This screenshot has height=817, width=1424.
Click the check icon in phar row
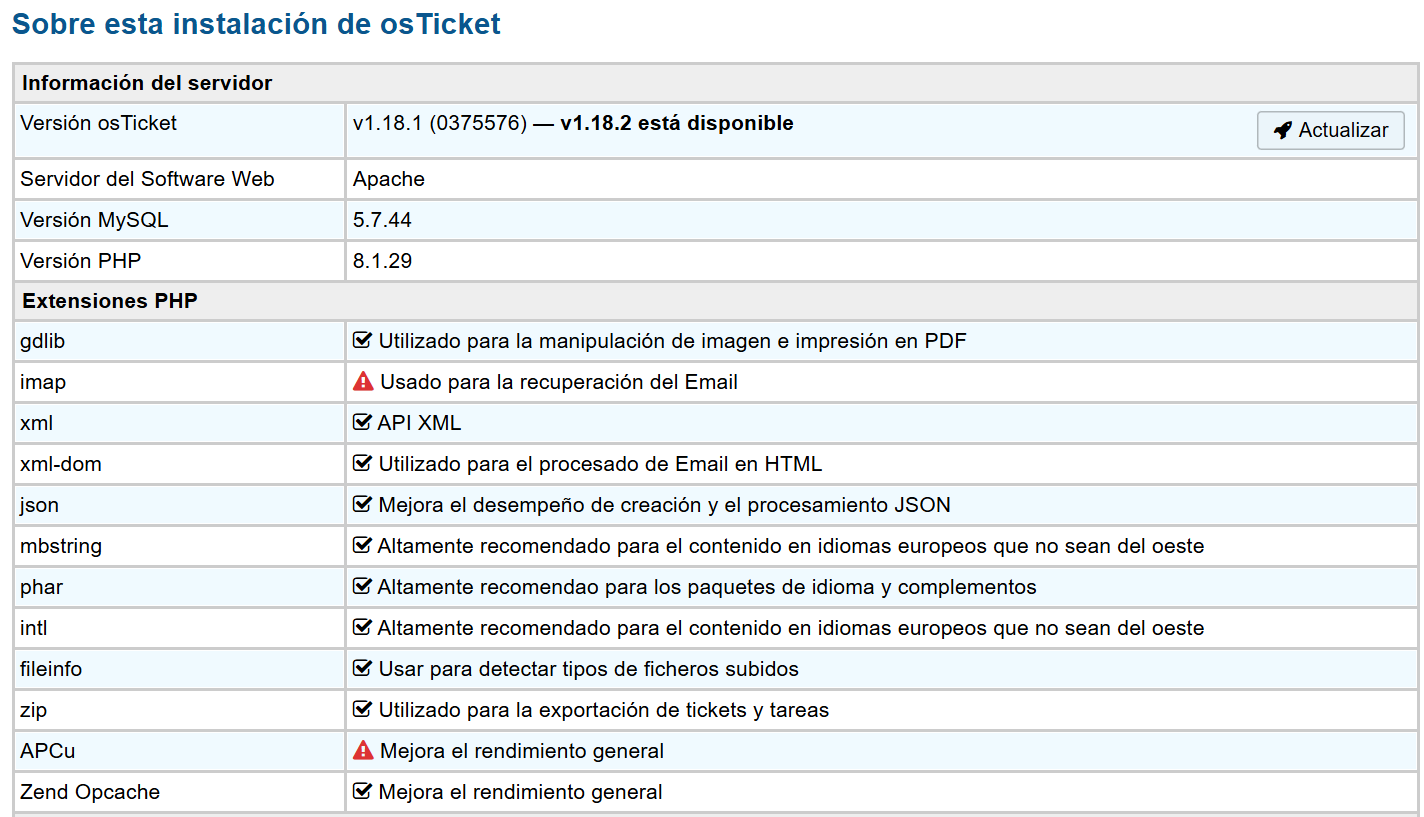pyautogui.click(x=363, y=587)
